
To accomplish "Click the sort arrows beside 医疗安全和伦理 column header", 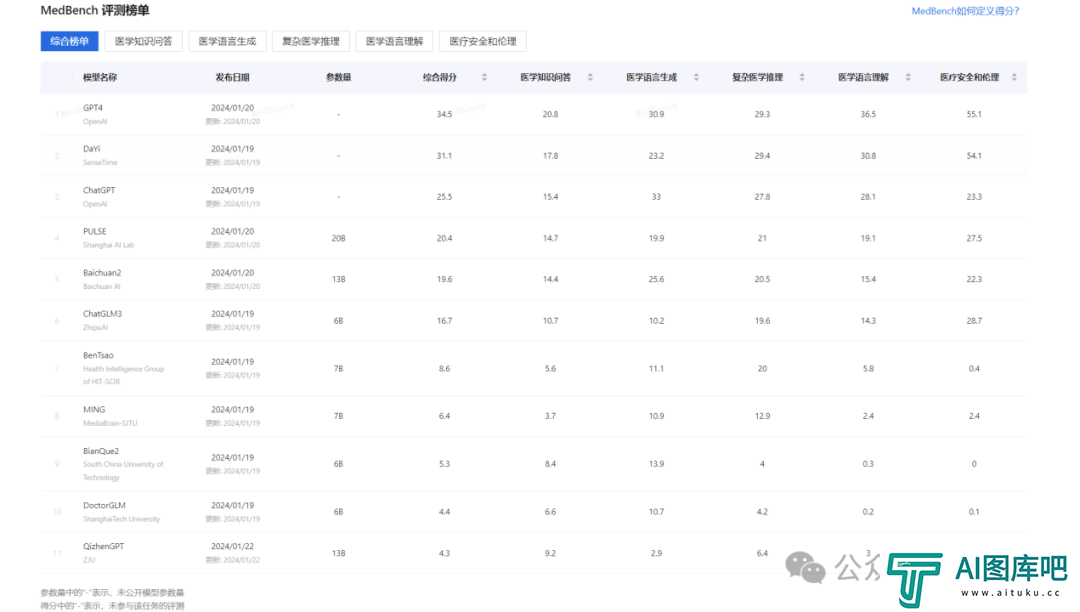I will pyautogui.click(x=1015, y=77).
